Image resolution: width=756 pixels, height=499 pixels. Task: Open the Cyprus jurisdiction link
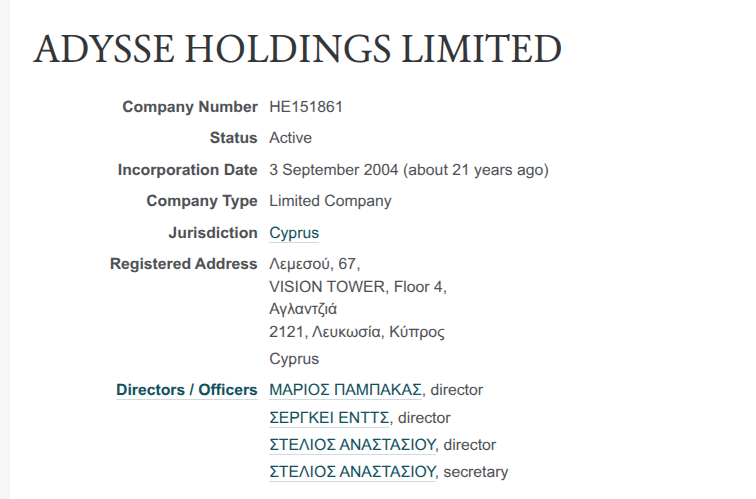pos(294,233)
